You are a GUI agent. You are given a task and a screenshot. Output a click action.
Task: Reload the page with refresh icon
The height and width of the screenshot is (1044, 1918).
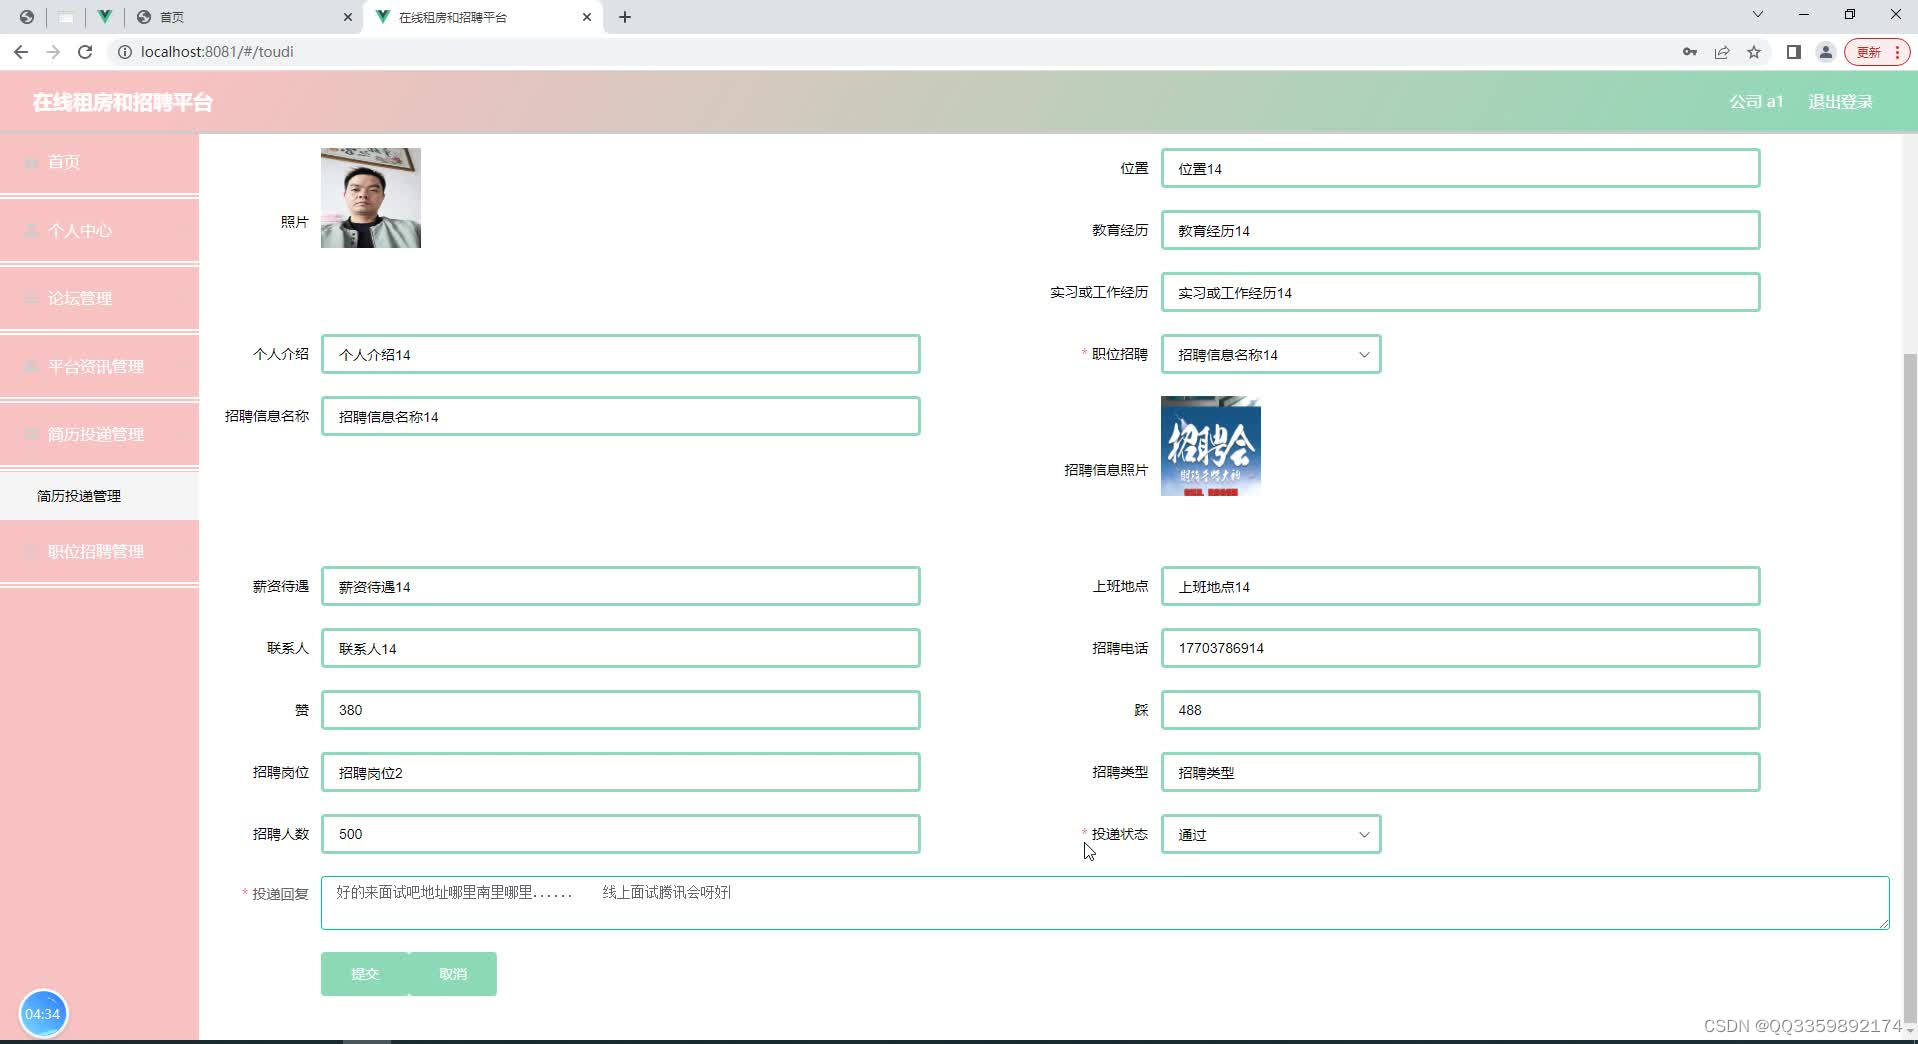click(85, 52)
